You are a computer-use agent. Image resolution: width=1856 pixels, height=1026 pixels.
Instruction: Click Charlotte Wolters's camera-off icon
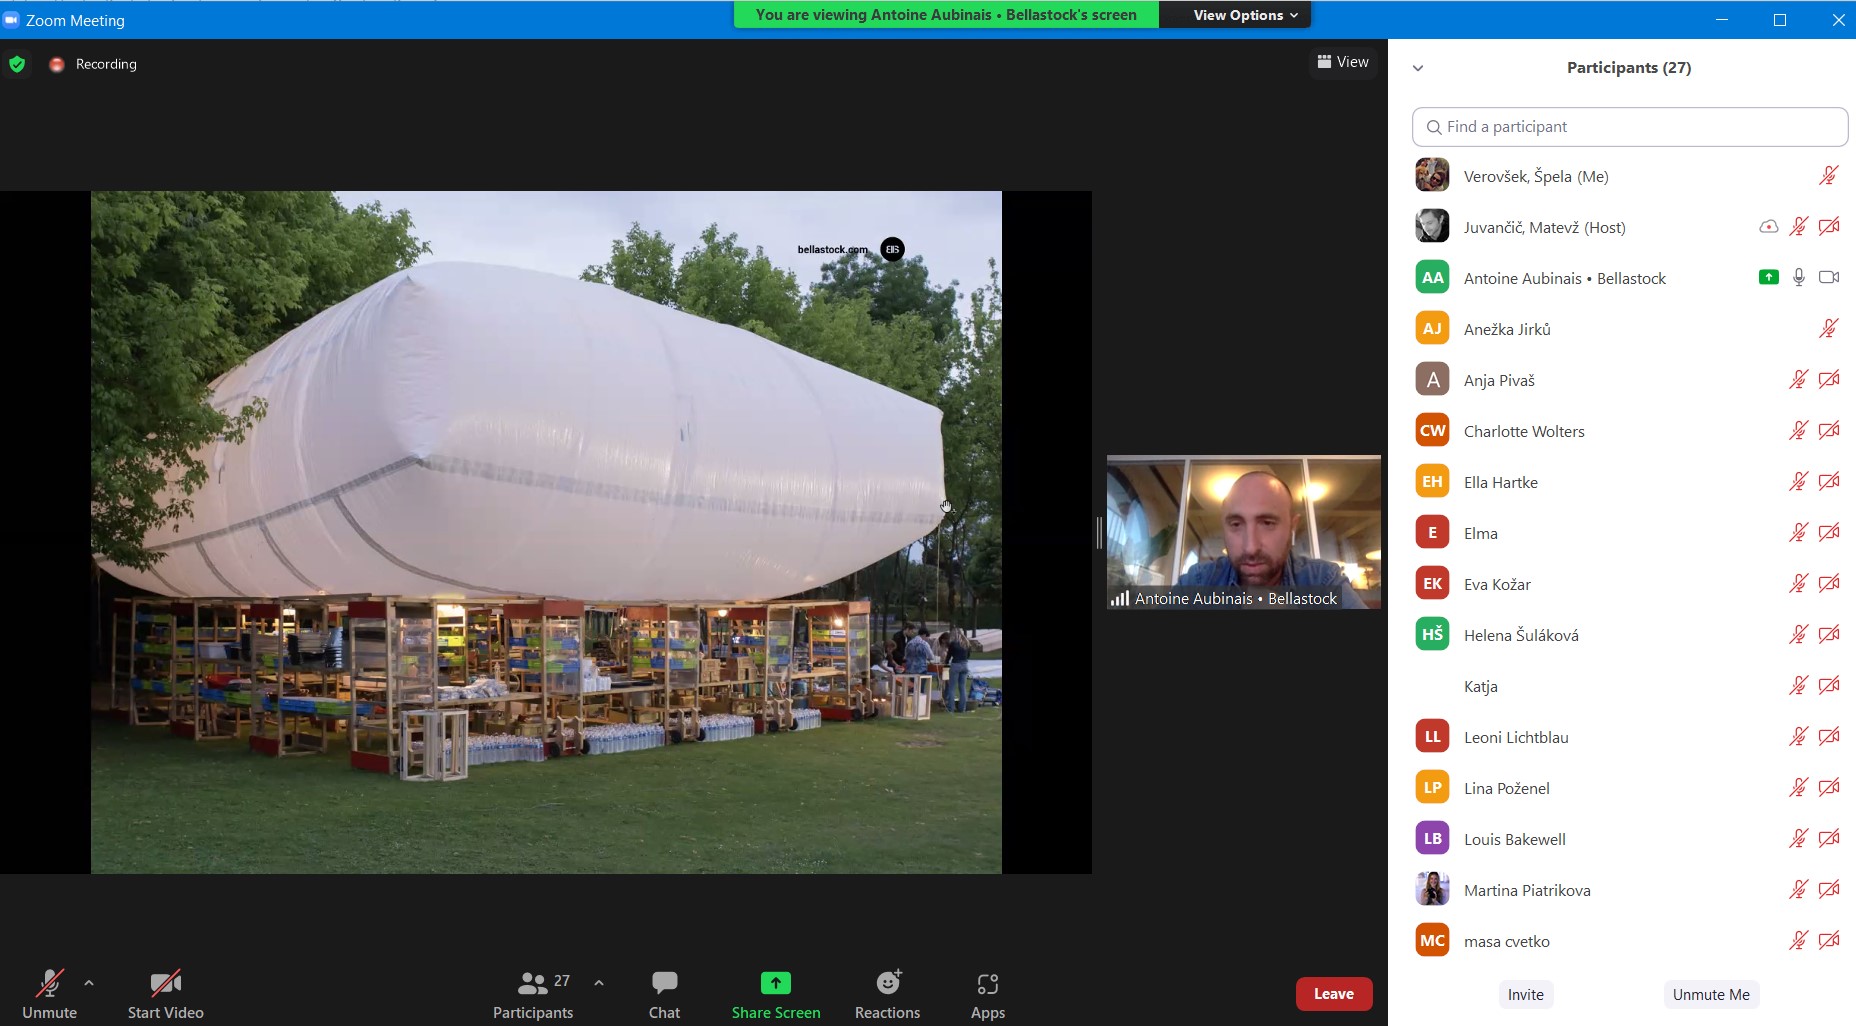tap(1829, 430)
